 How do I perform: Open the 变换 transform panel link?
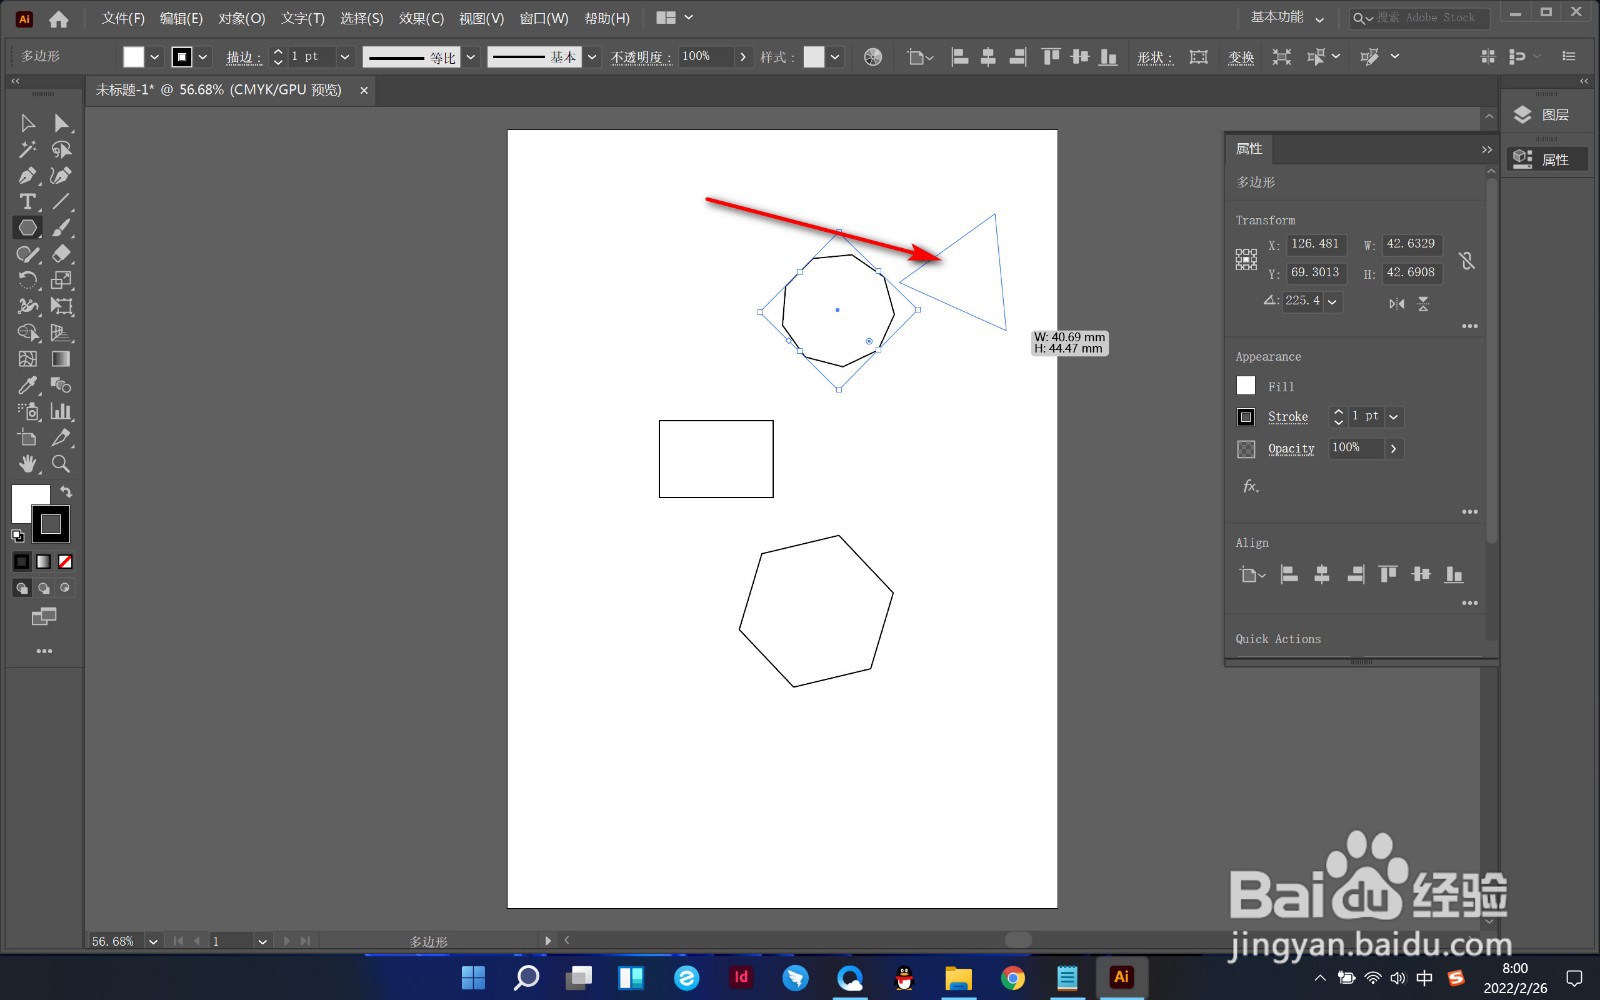1241,57
